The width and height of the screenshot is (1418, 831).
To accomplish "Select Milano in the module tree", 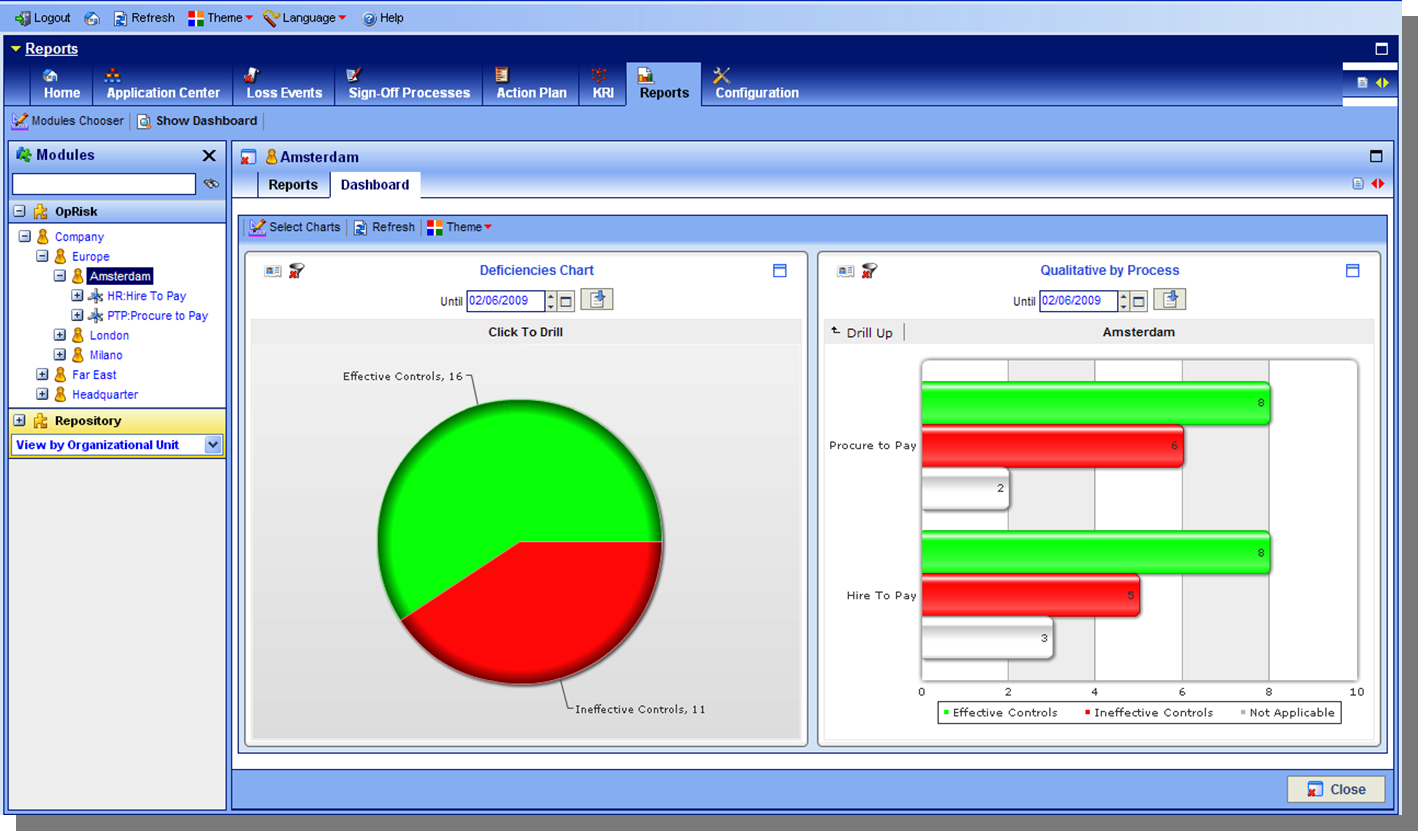I will click(106, 355).
